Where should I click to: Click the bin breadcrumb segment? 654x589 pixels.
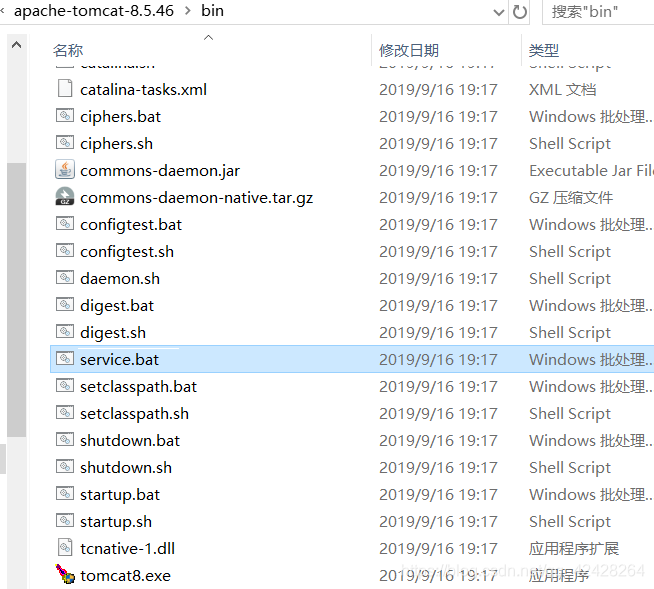tap(212, 11)
